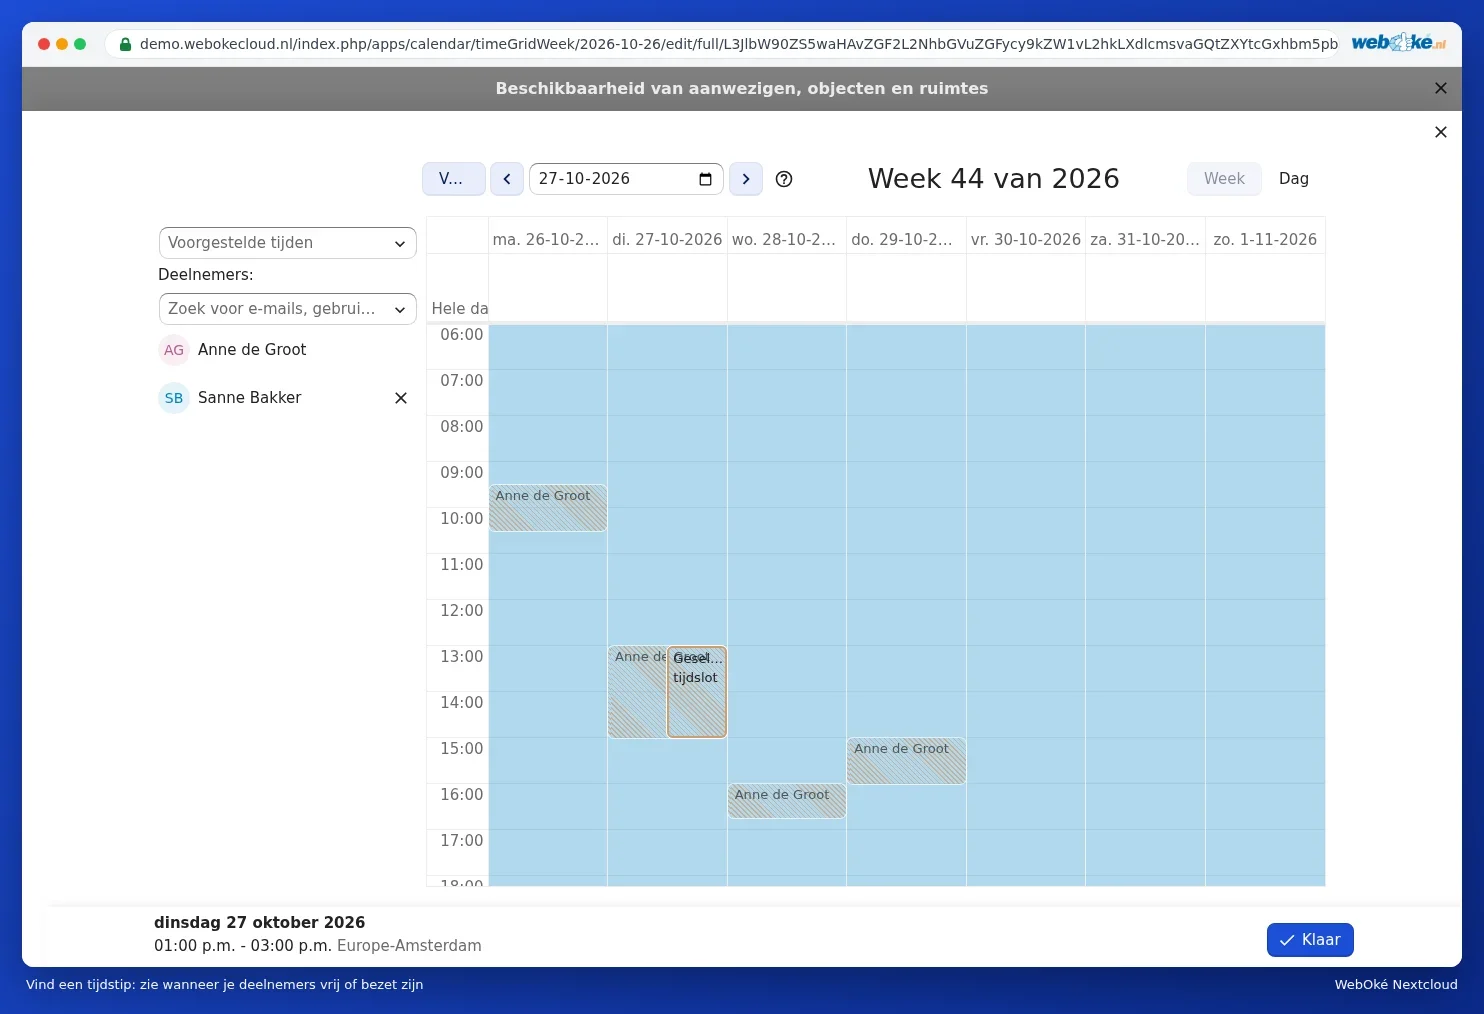Open the calendar picker in the date field
This screenshot has height=1014, width=1484.
[x=705, y=179]
